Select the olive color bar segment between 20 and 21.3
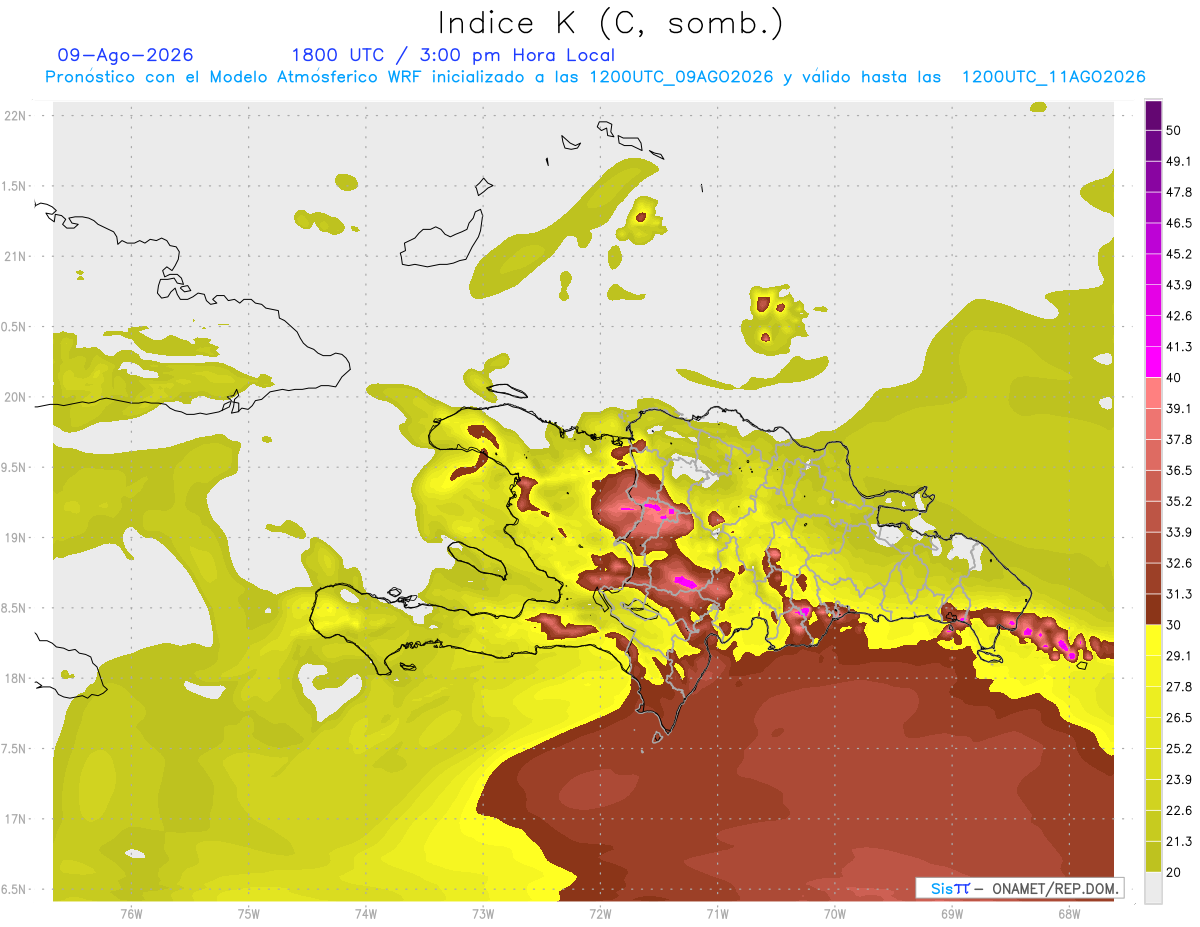 [x=1153, y=856]
